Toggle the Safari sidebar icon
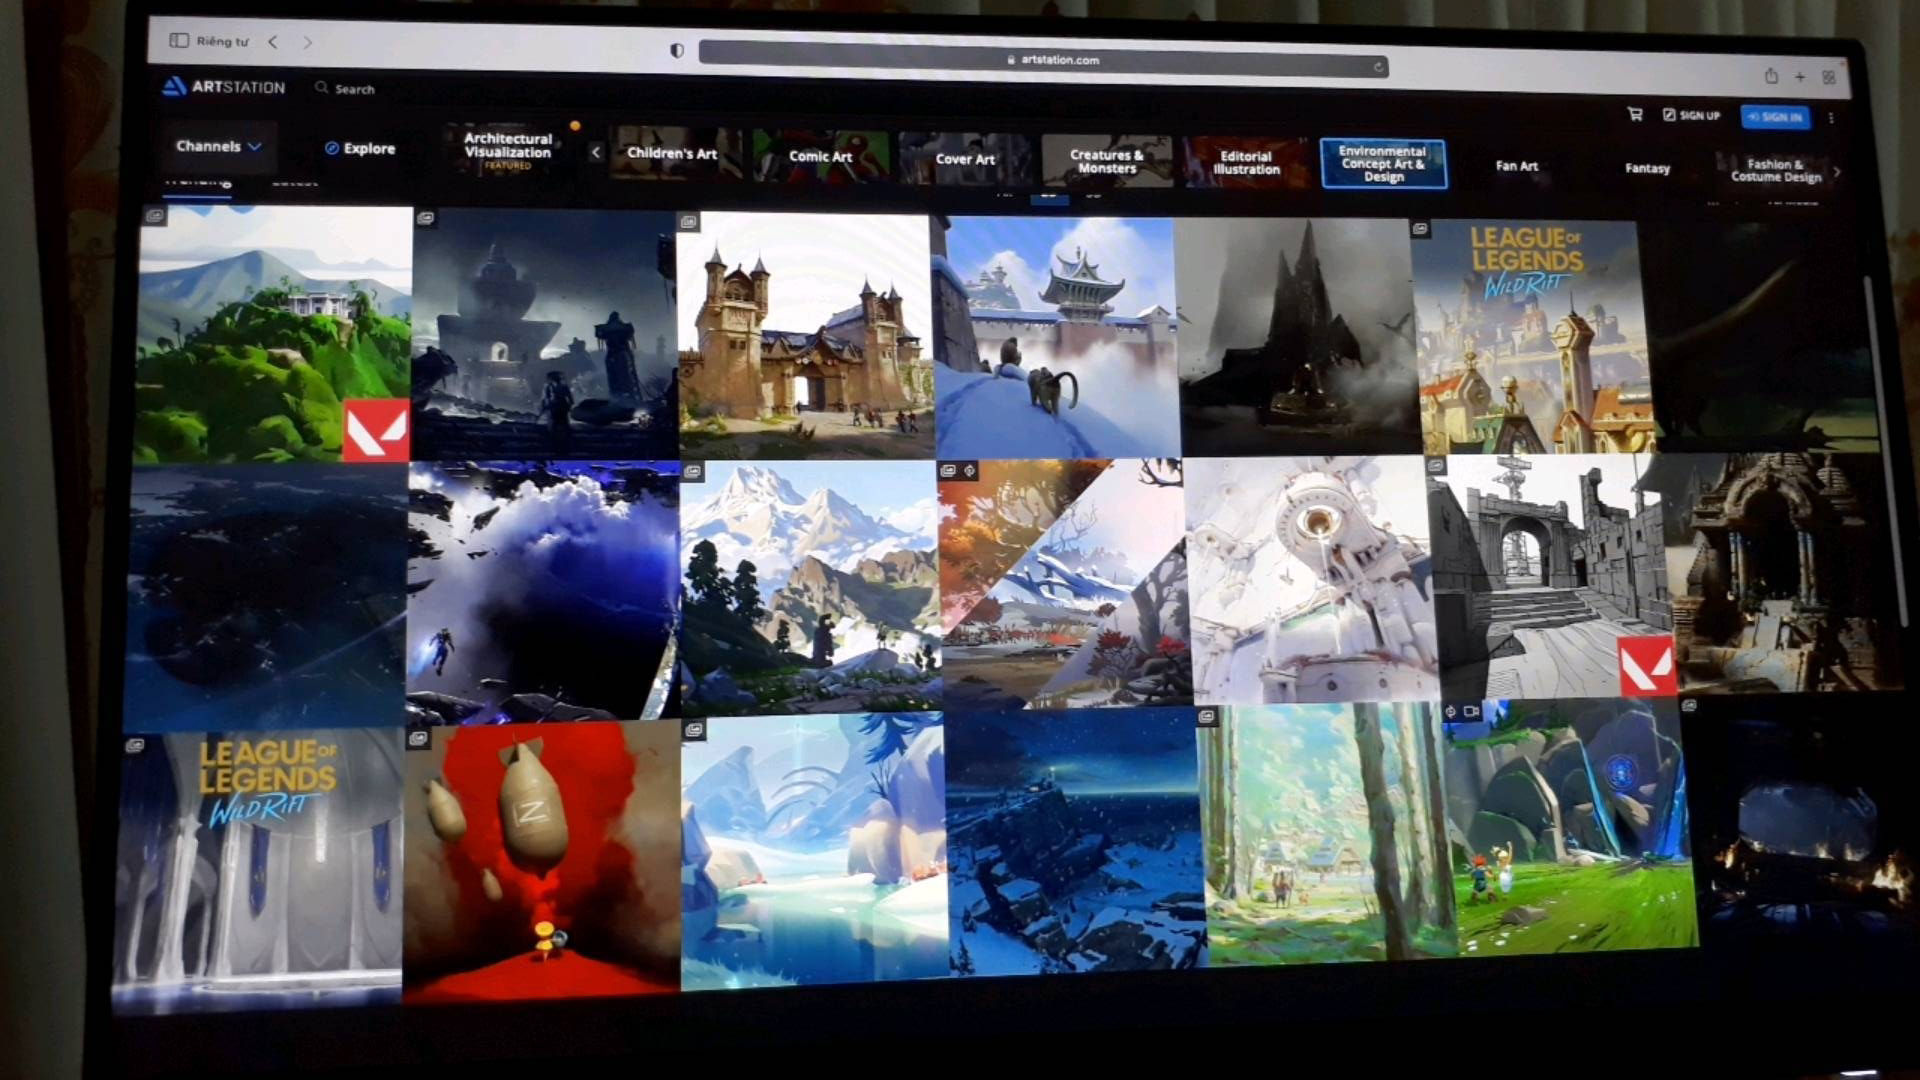 tap(179, 40)
